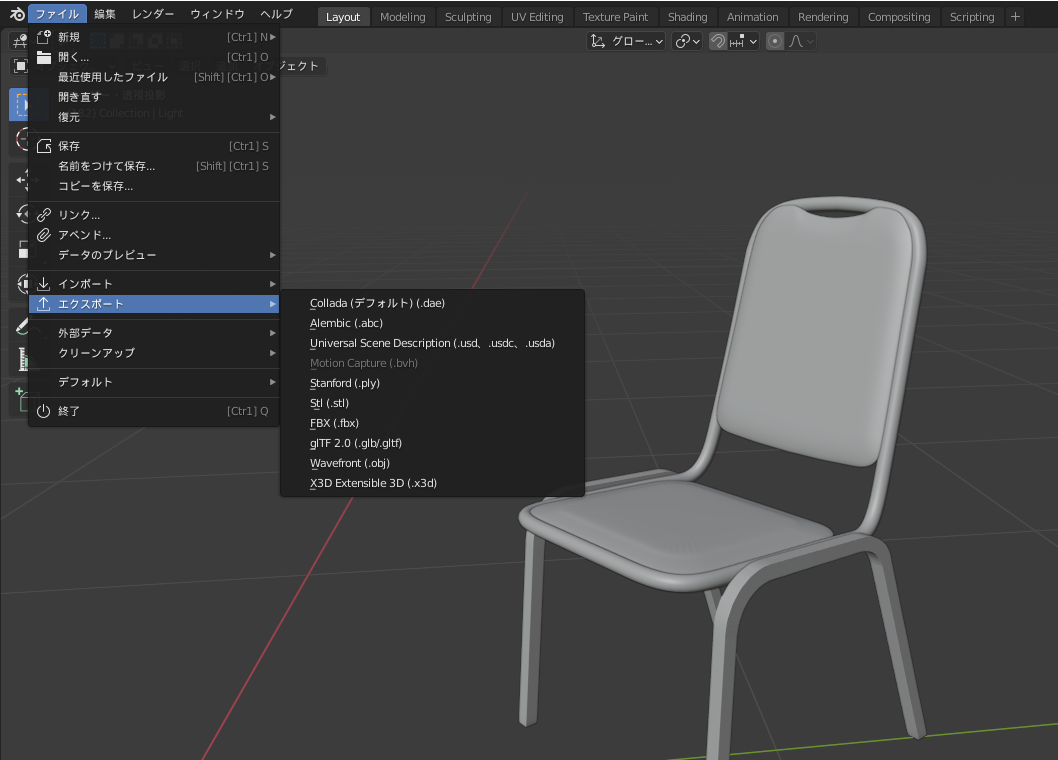
Task: Open the ウィンドウ menu
Action: tap(217, 14)
